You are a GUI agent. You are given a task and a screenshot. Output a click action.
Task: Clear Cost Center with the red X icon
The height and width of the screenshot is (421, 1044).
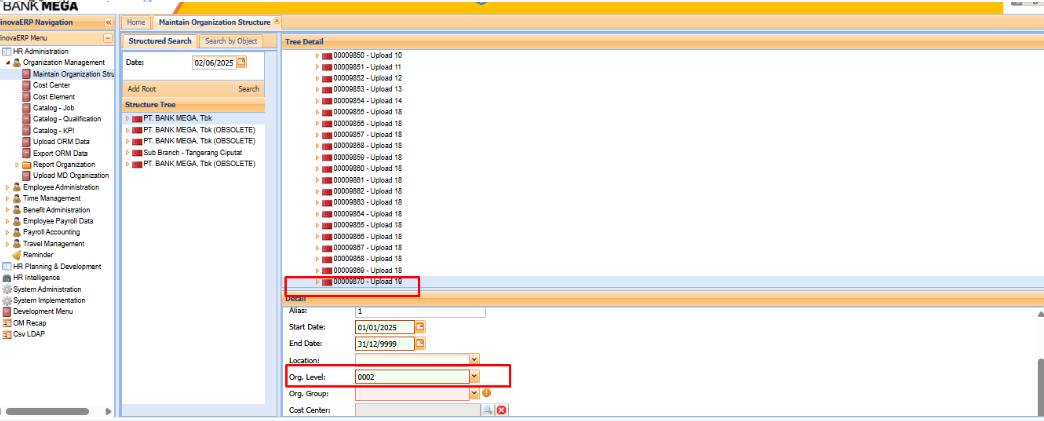501,410
